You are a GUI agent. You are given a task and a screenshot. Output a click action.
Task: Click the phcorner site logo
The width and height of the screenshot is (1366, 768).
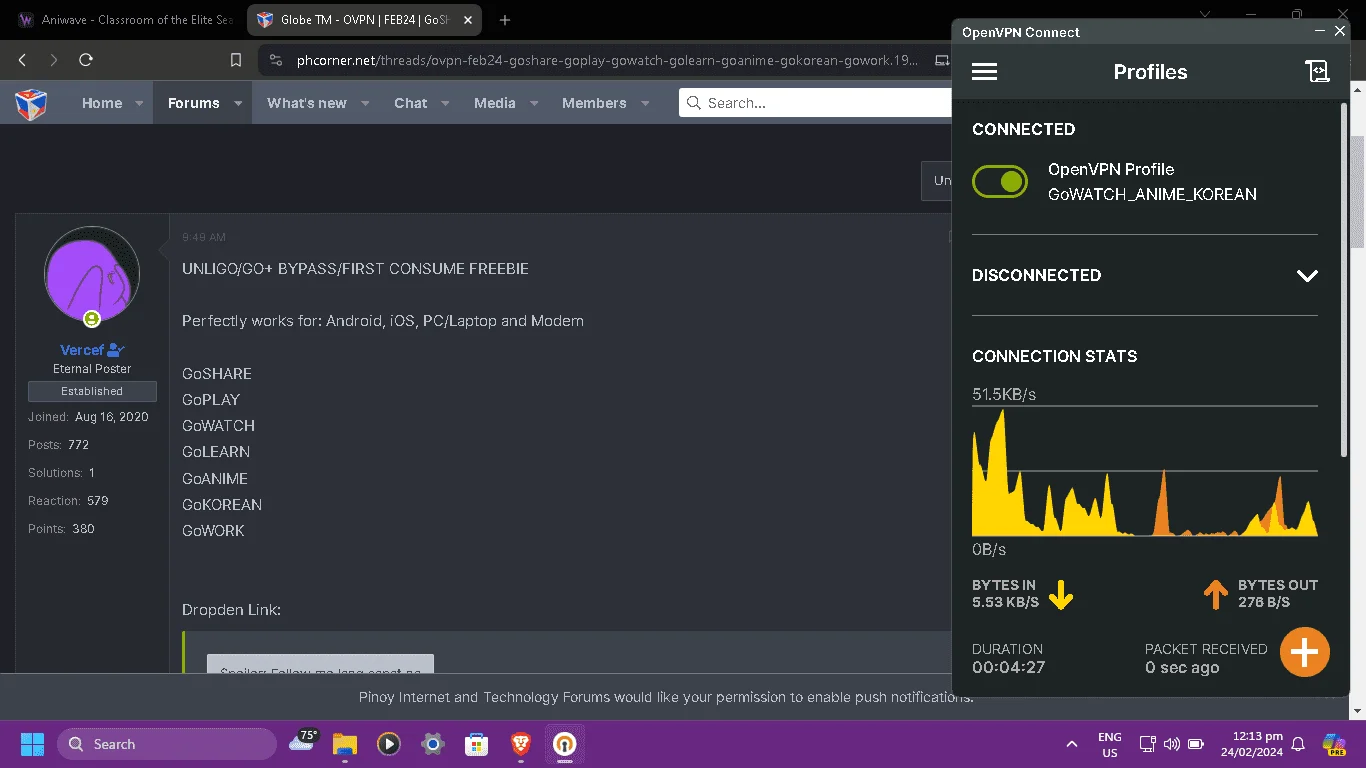click(x=31, y=103)
